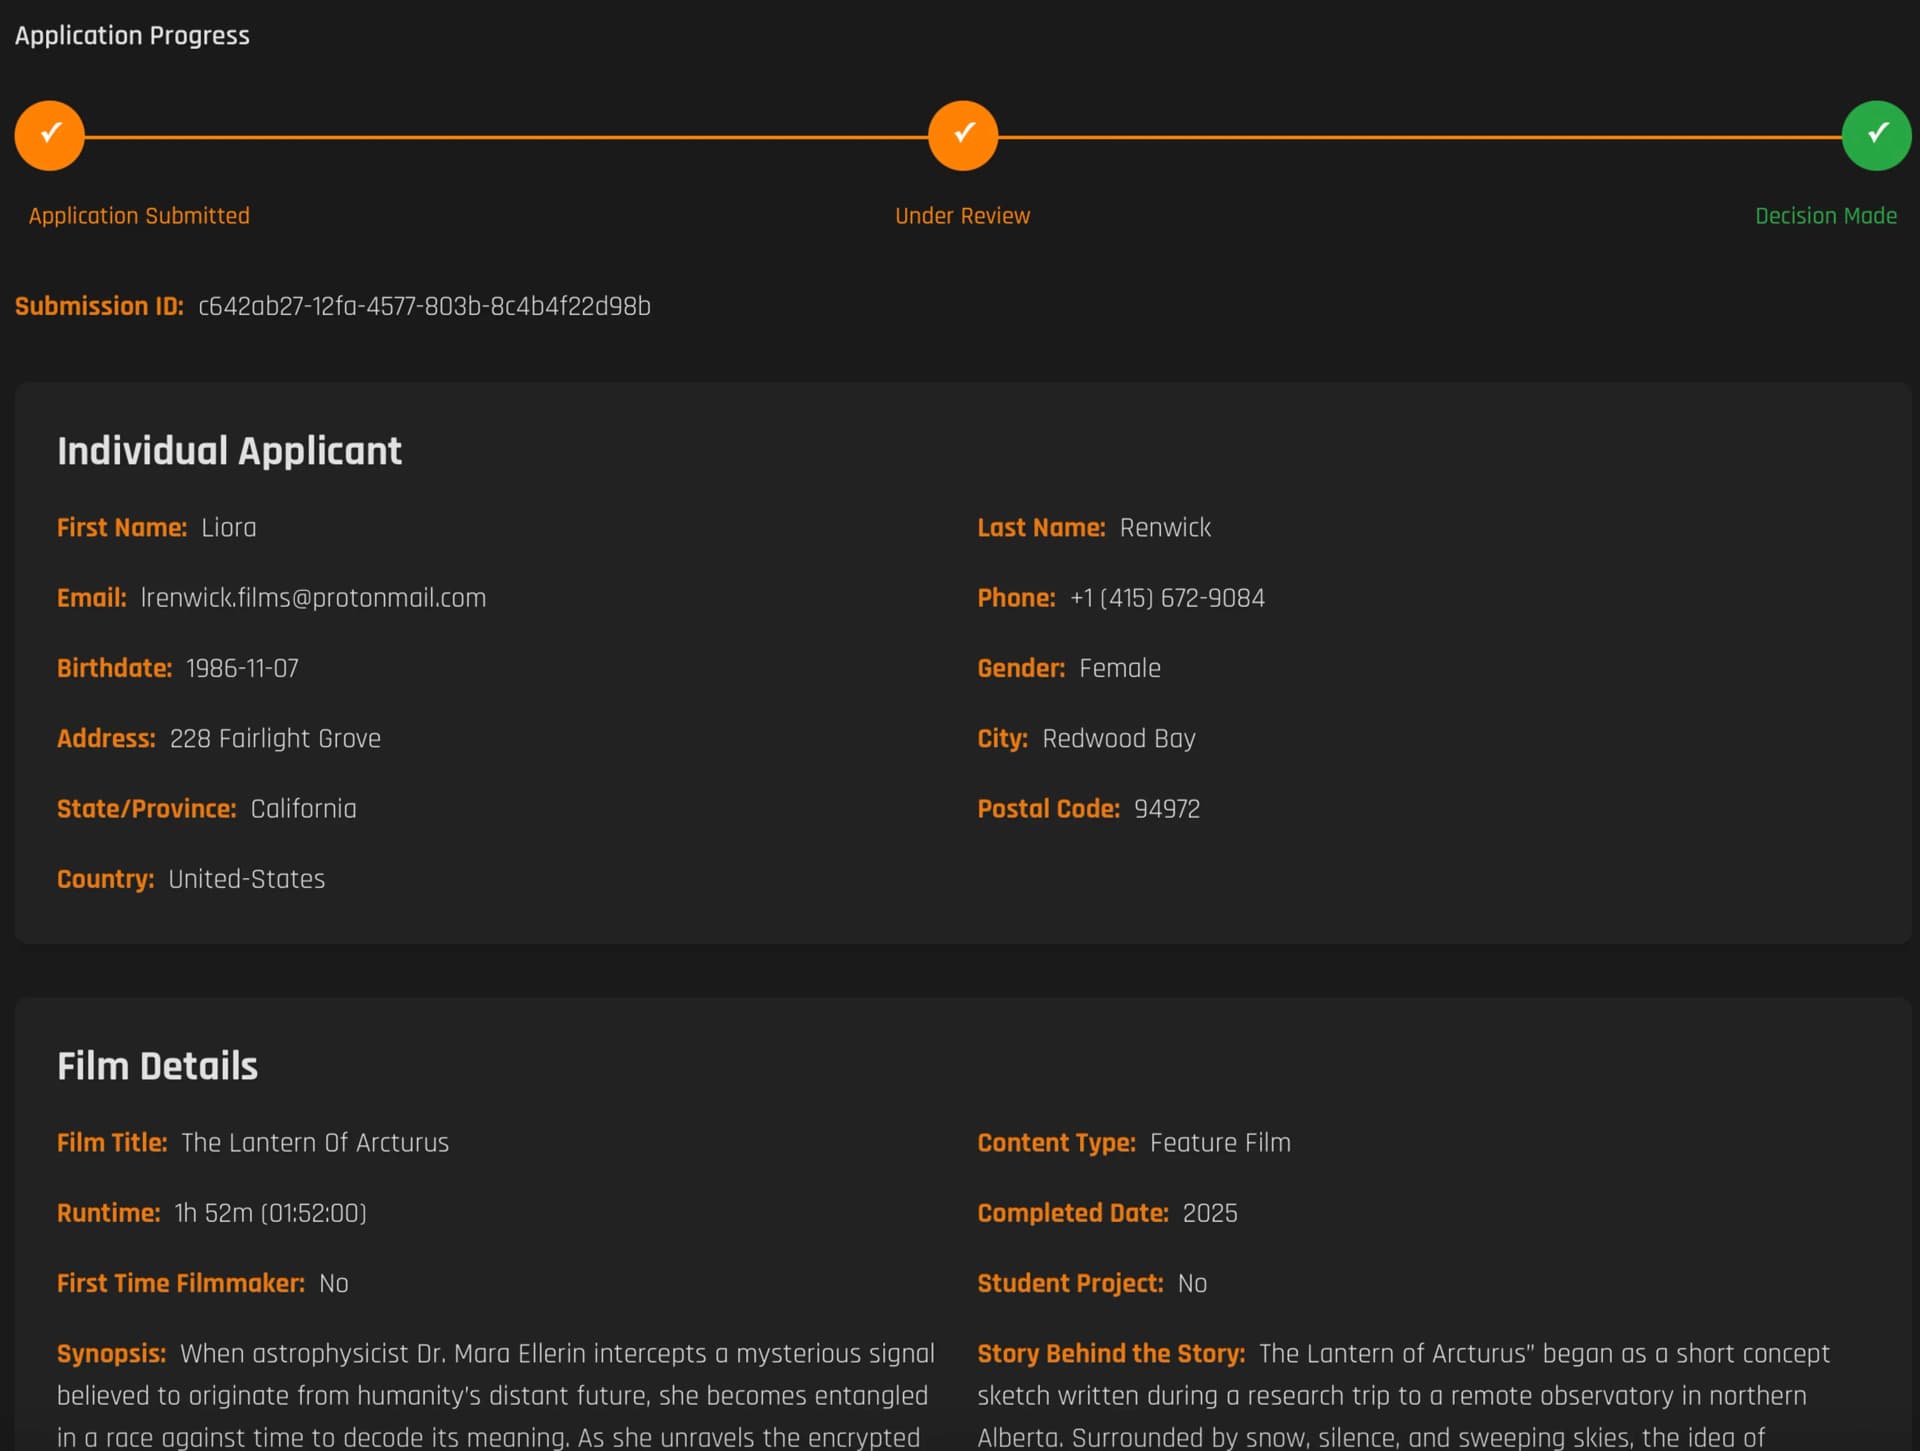Click the Runtime value 1h 52m
The image size is (1920, 1451).
[269, 1212]
